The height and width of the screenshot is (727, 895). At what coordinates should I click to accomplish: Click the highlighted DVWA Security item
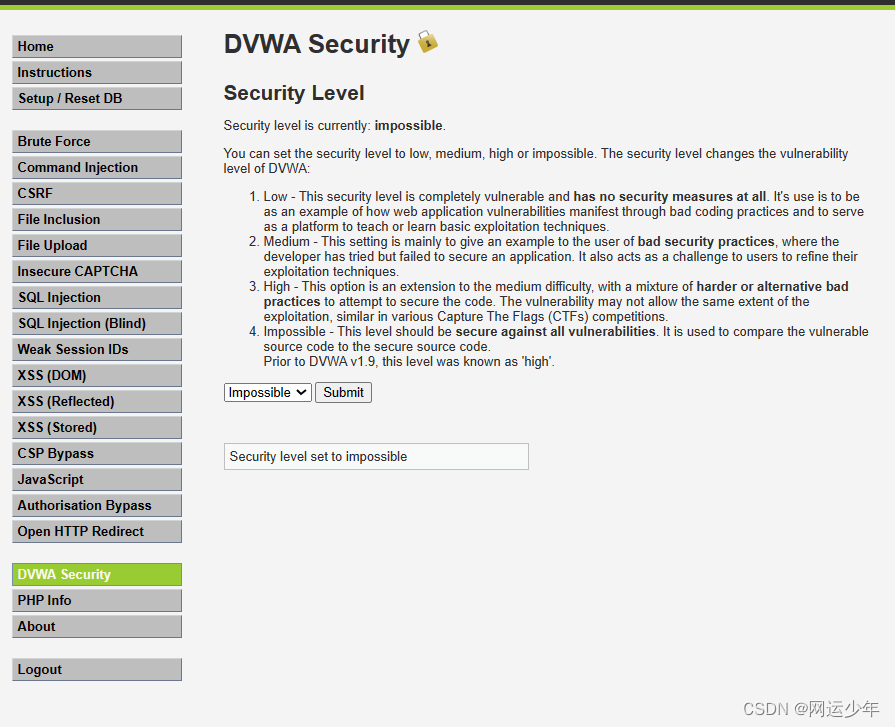[96, 574]
